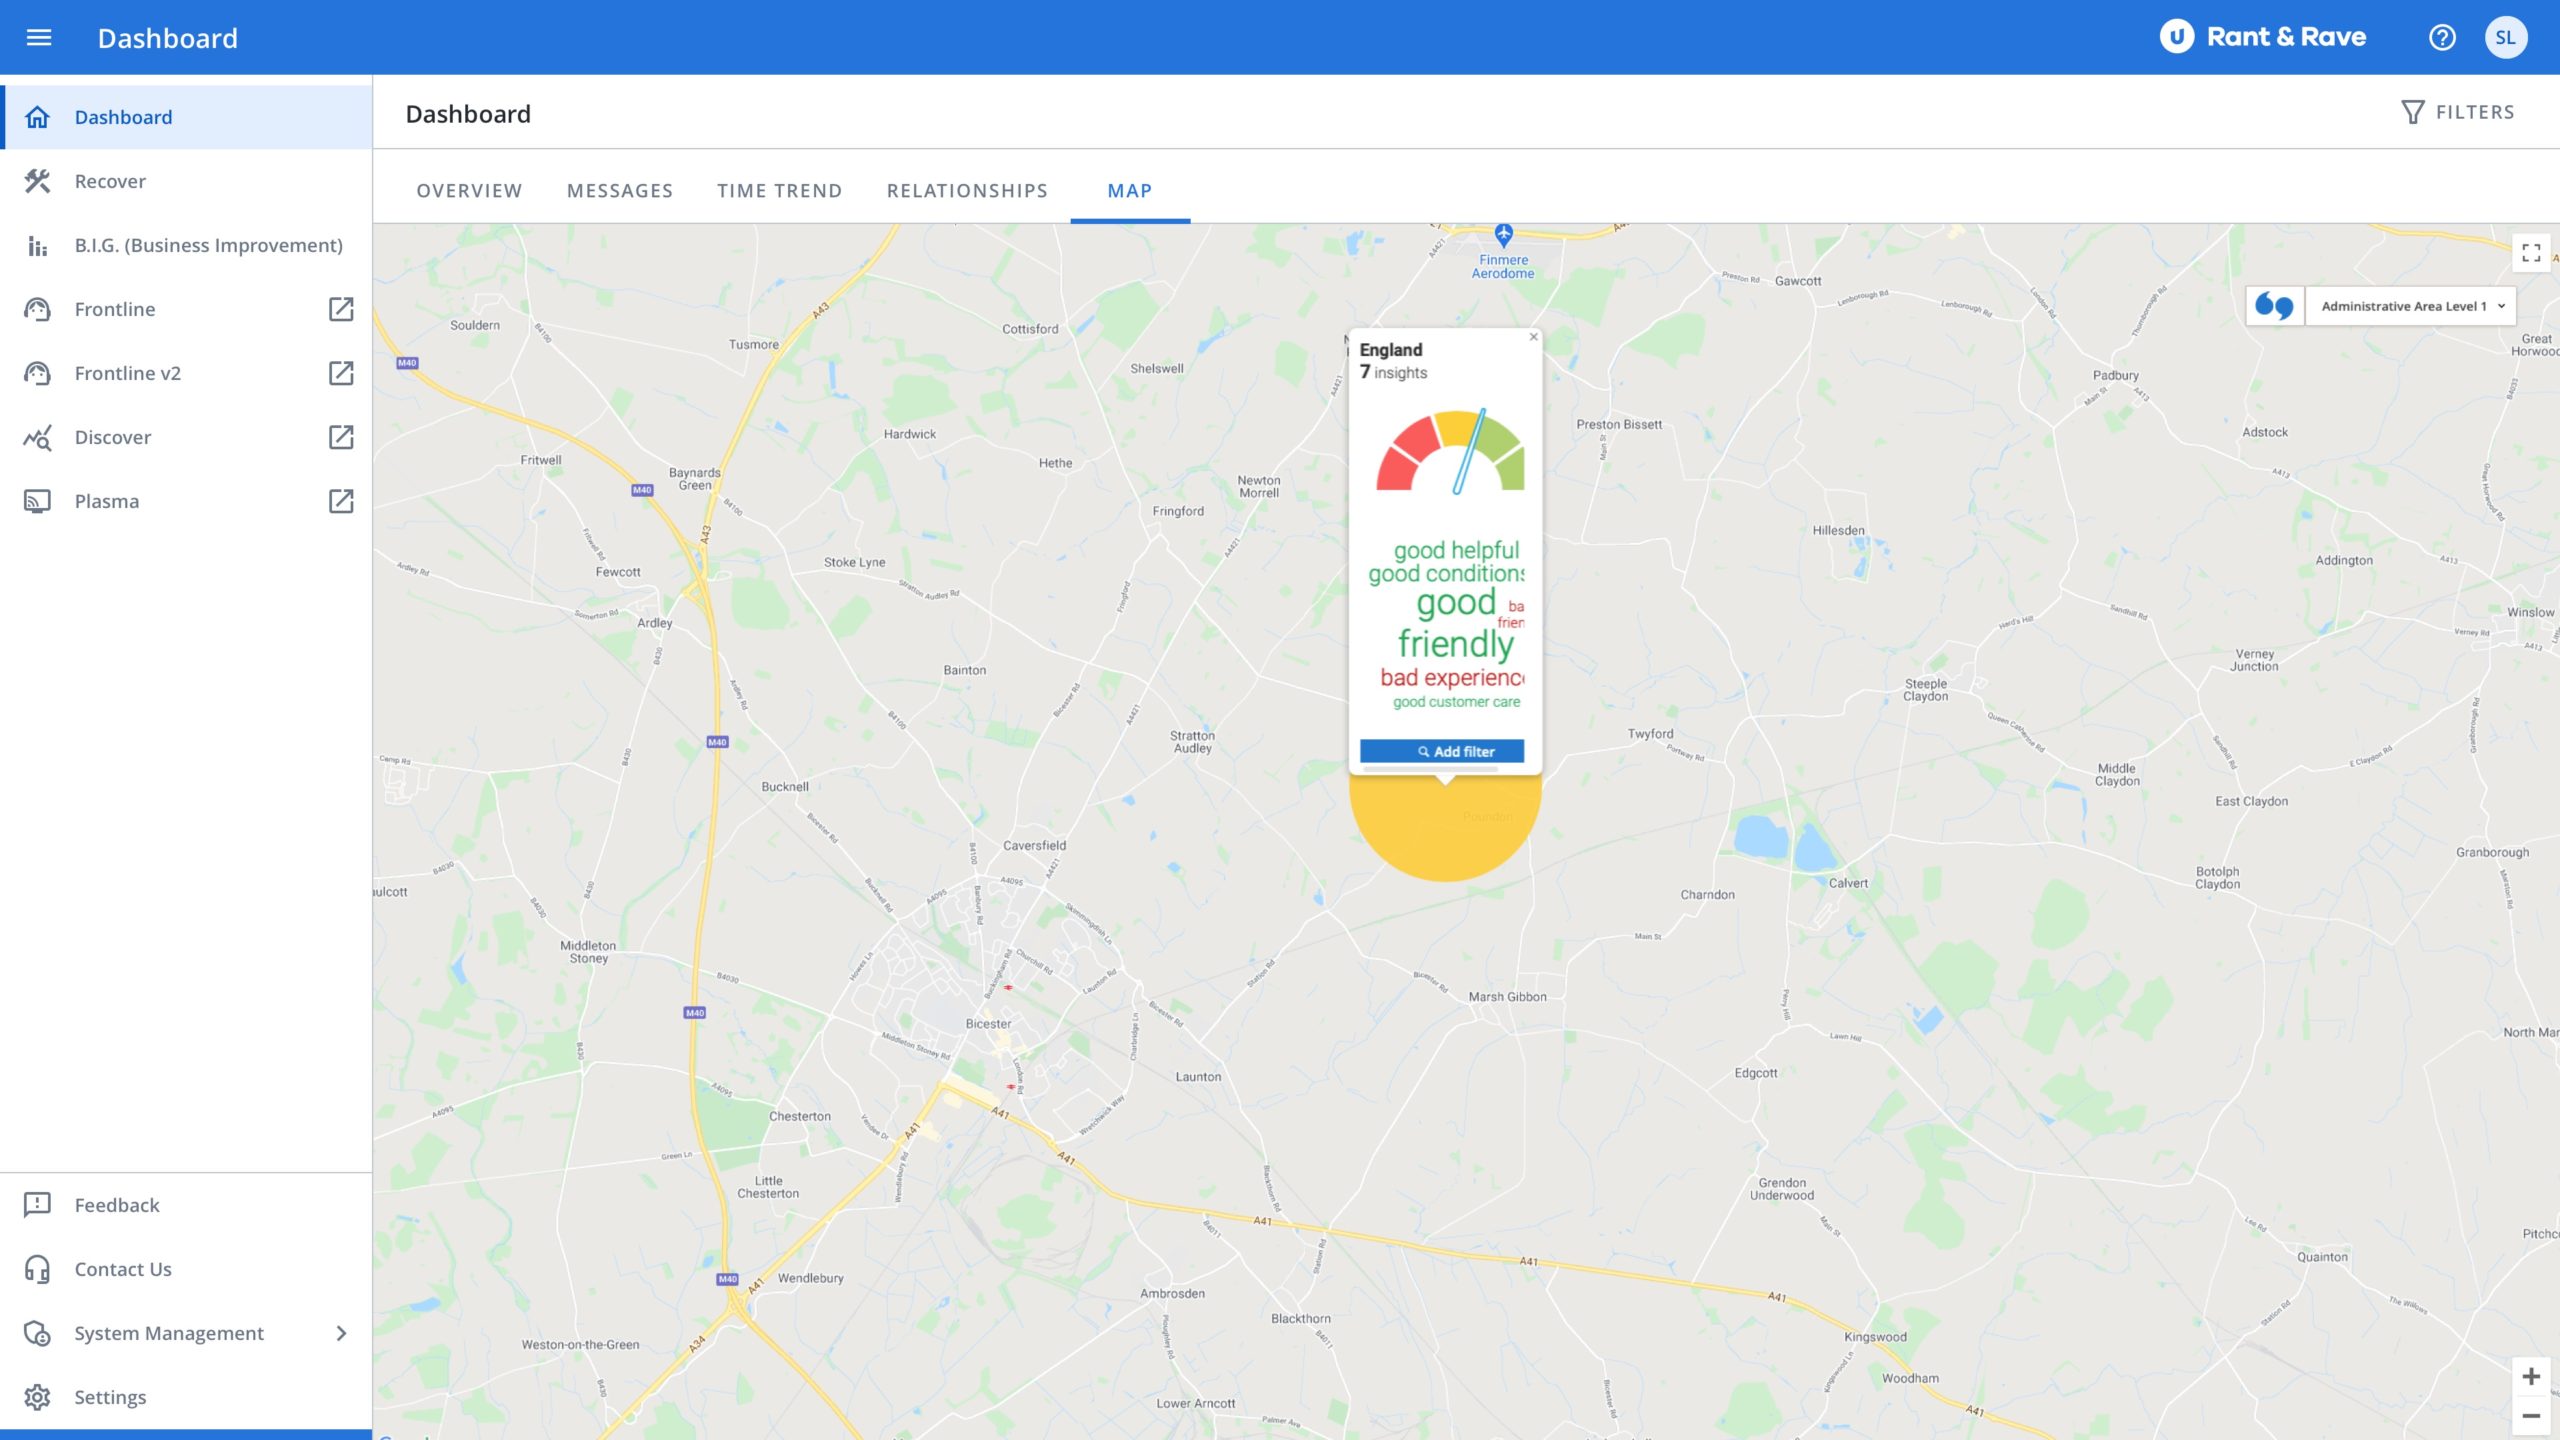Image resolution: width=2560 pixels, height=1440 pixels.
Task: Zoom in on the map
Action: point(2531,1377)
